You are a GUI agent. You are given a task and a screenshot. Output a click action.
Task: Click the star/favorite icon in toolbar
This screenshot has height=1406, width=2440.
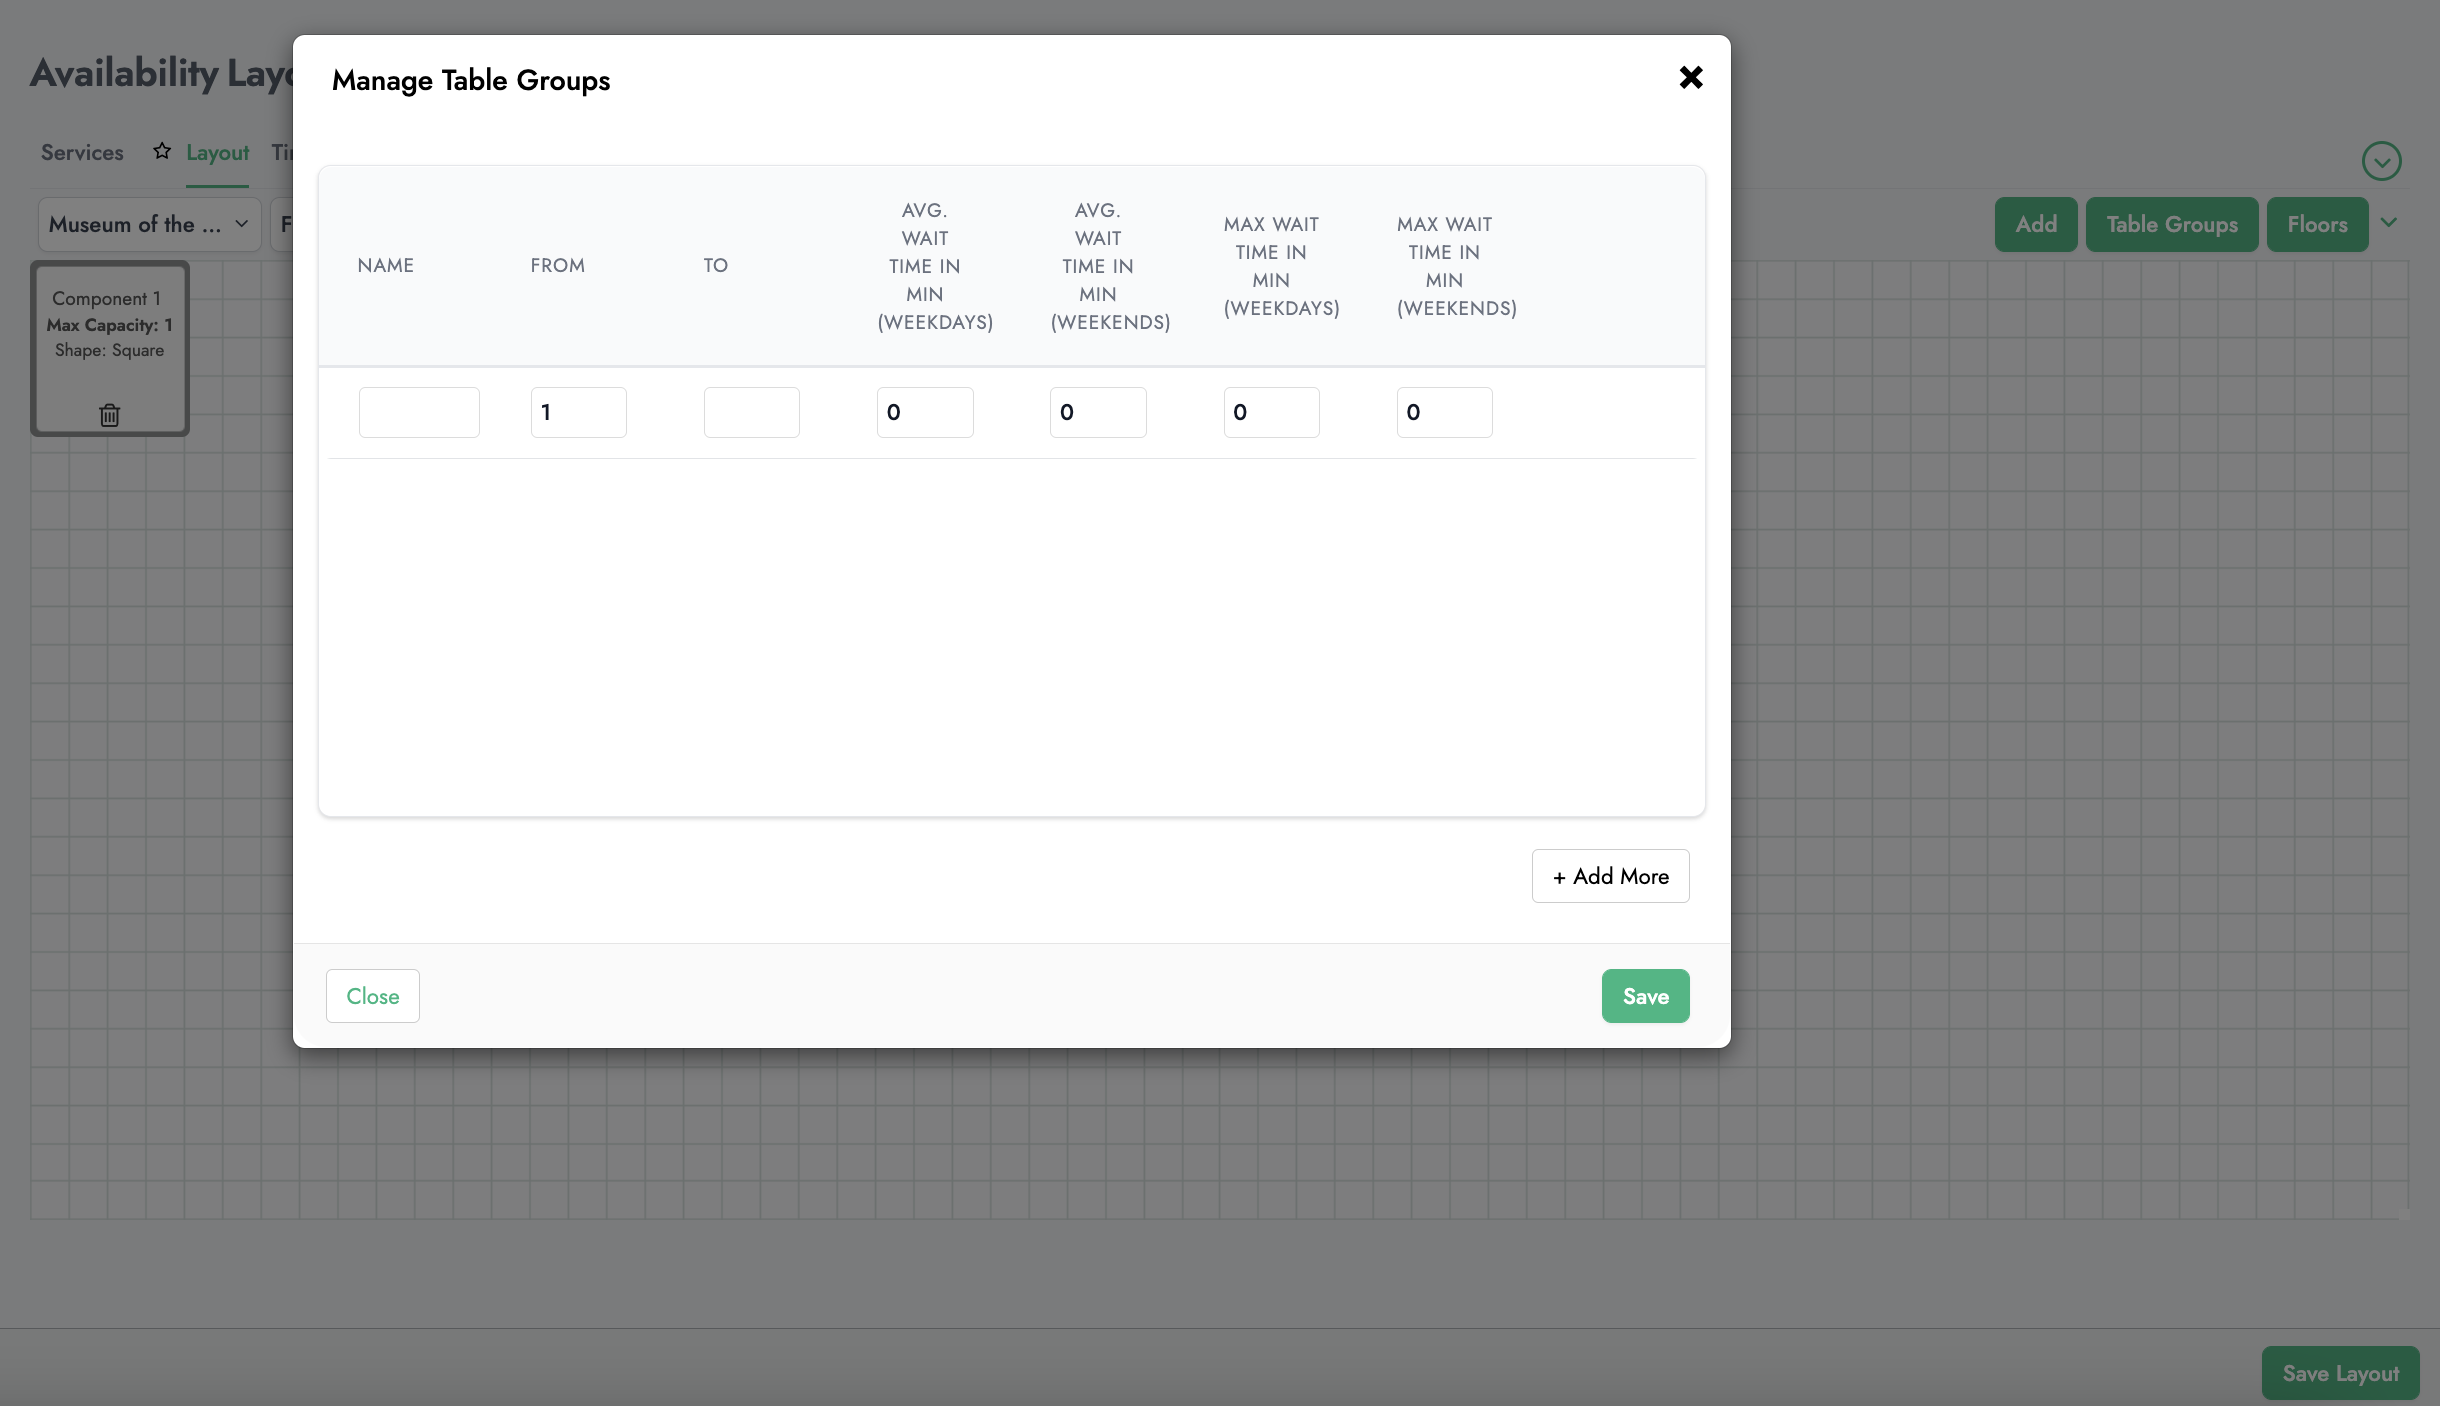(161, 152)
